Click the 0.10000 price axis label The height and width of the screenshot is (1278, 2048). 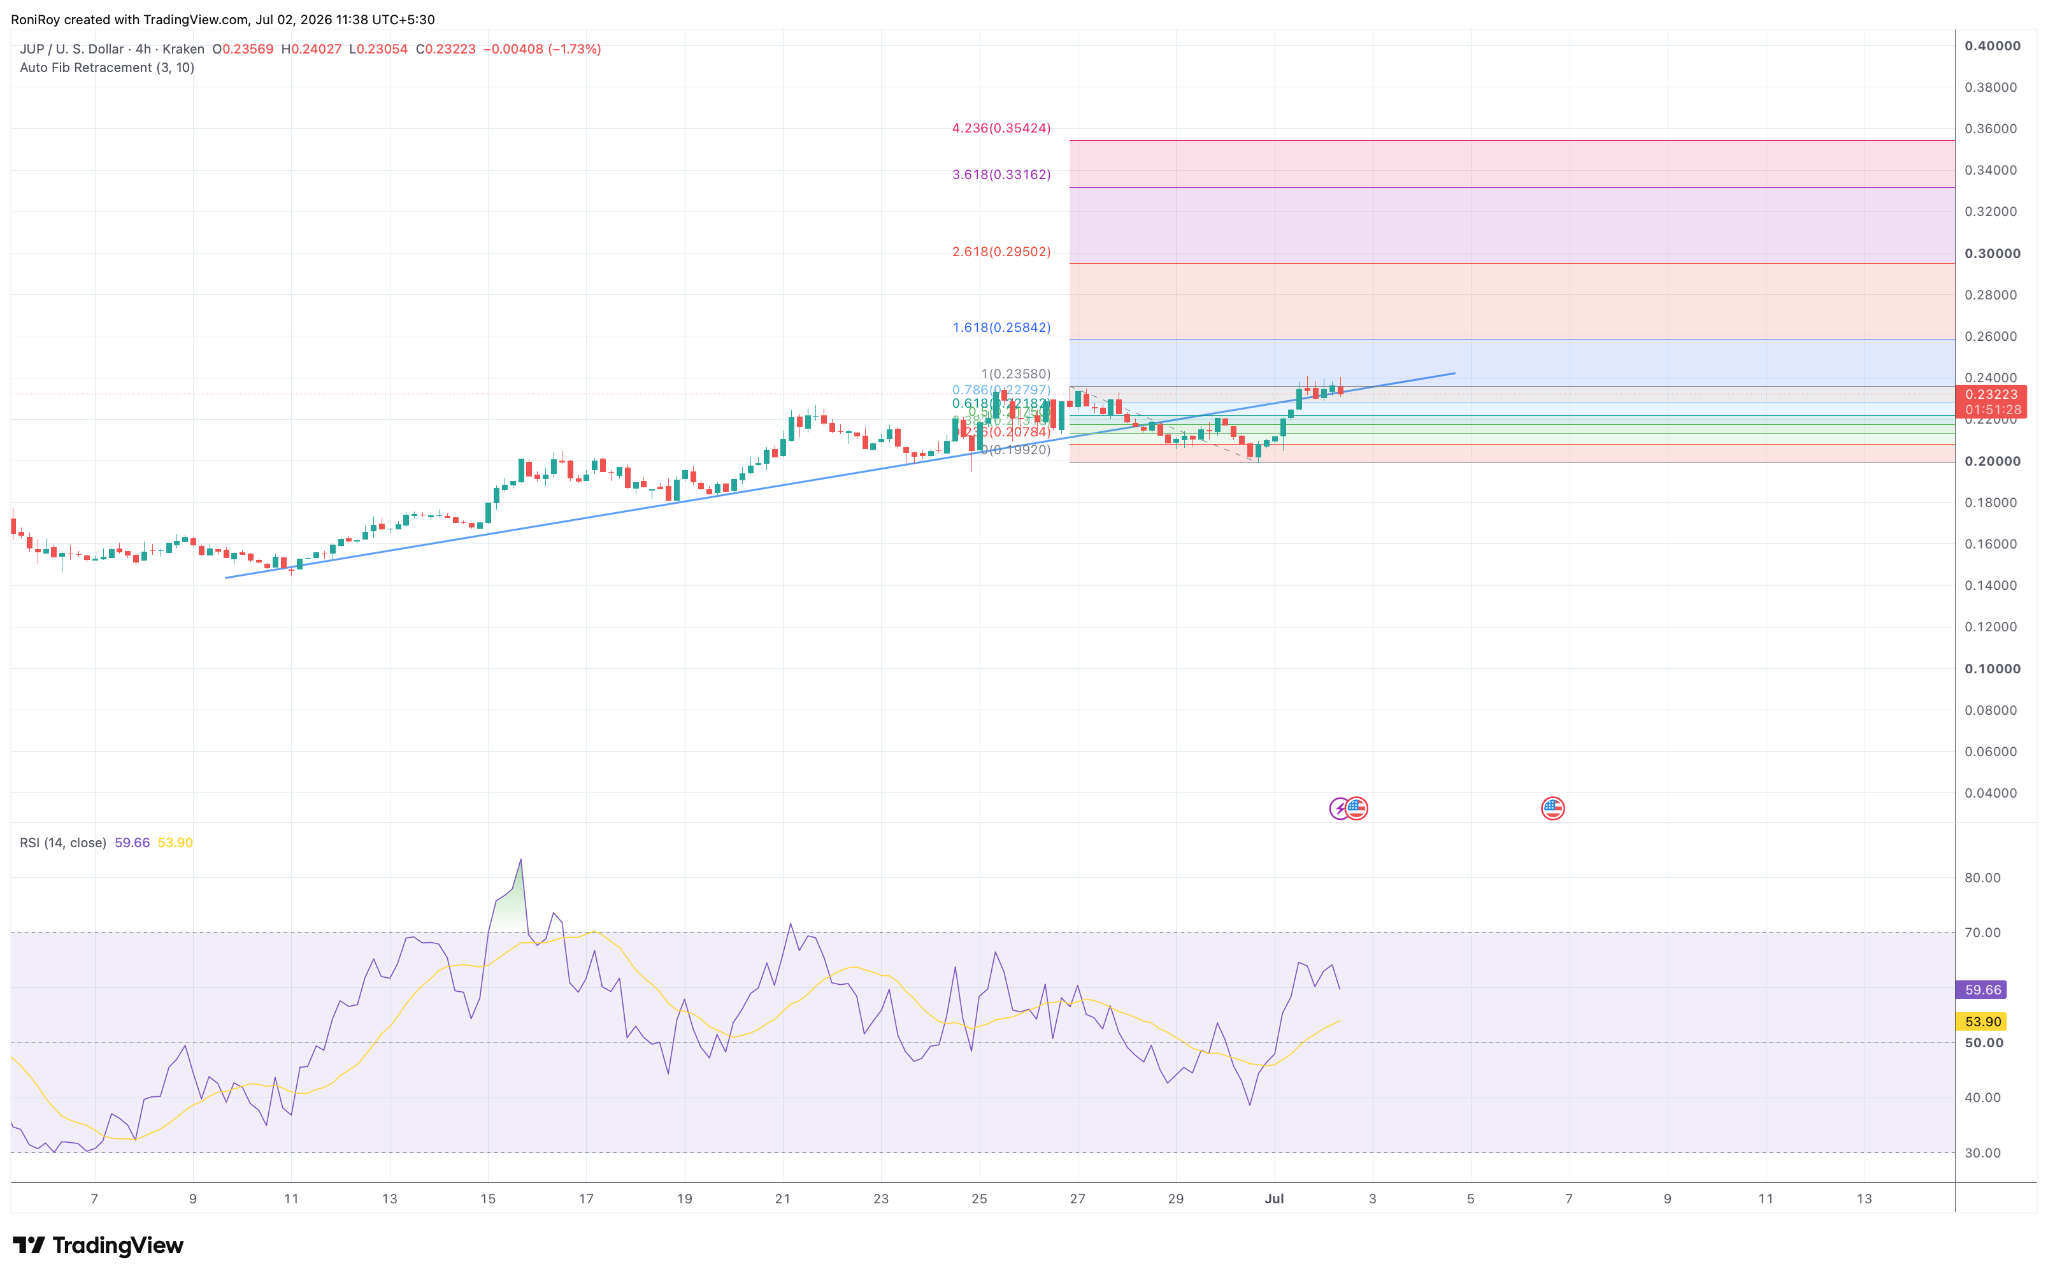(x=1992, y=668)
